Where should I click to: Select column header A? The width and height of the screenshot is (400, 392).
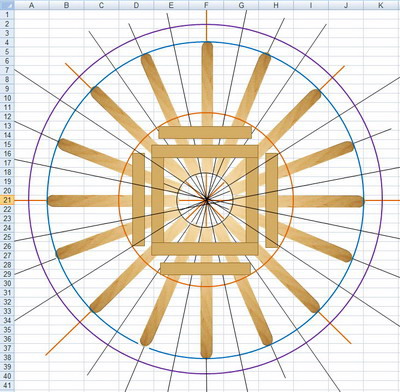pos(32,5)
